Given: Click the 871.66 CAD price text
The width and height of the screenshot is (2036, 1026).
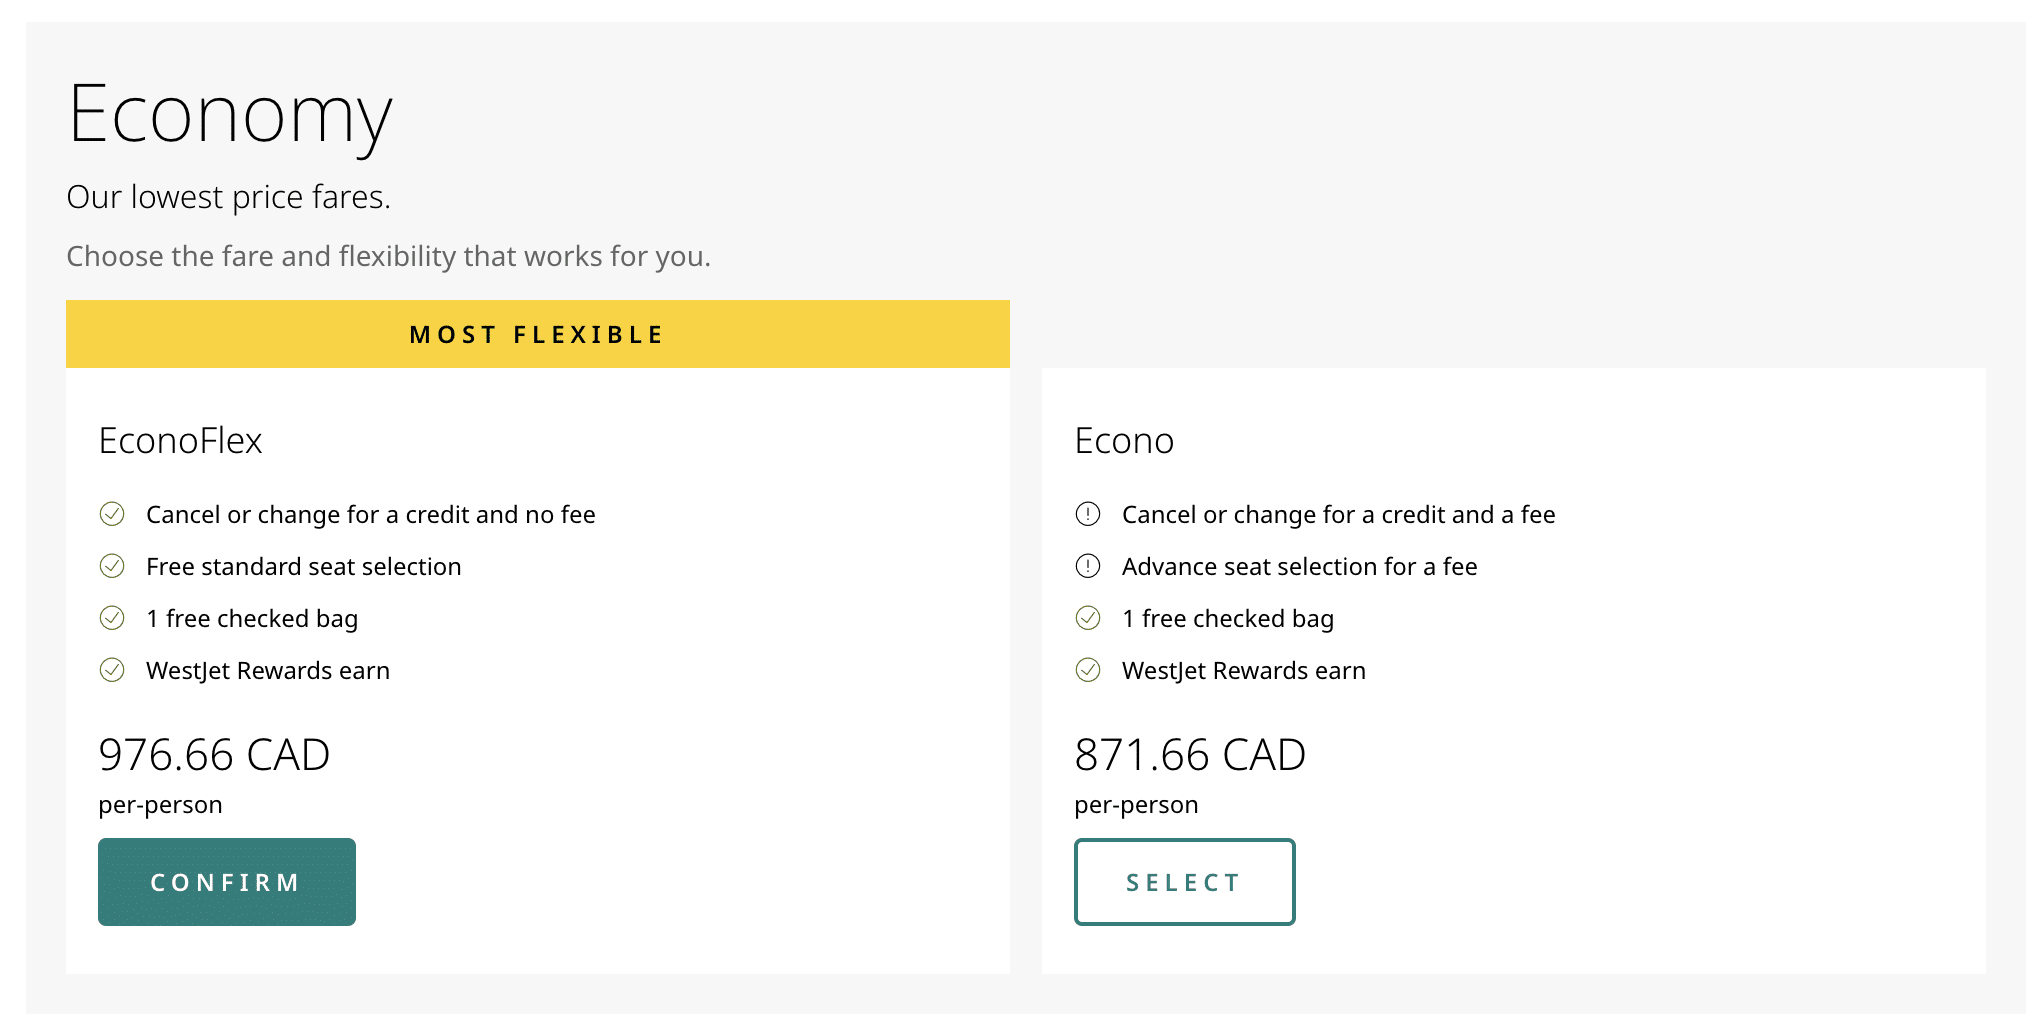Looking at the screenshot, I should 1190,755.
